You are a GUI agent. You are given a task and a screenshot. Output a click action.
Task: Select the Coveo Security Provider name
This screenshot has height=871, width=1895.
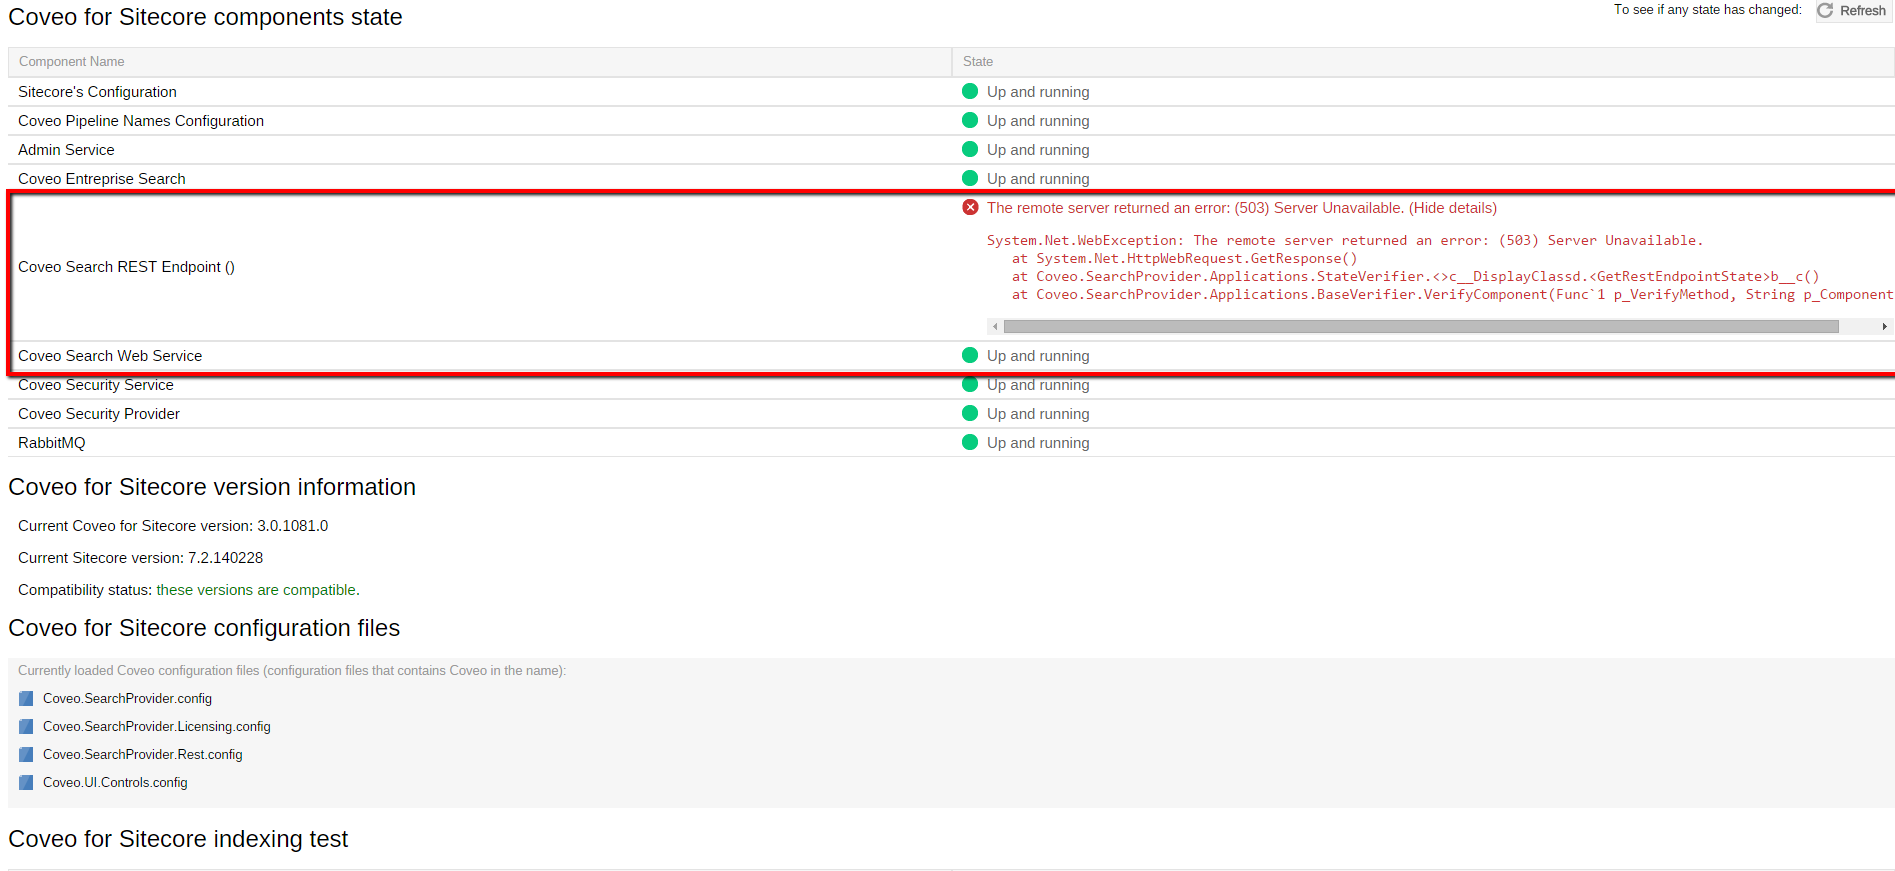pos(99,414)
